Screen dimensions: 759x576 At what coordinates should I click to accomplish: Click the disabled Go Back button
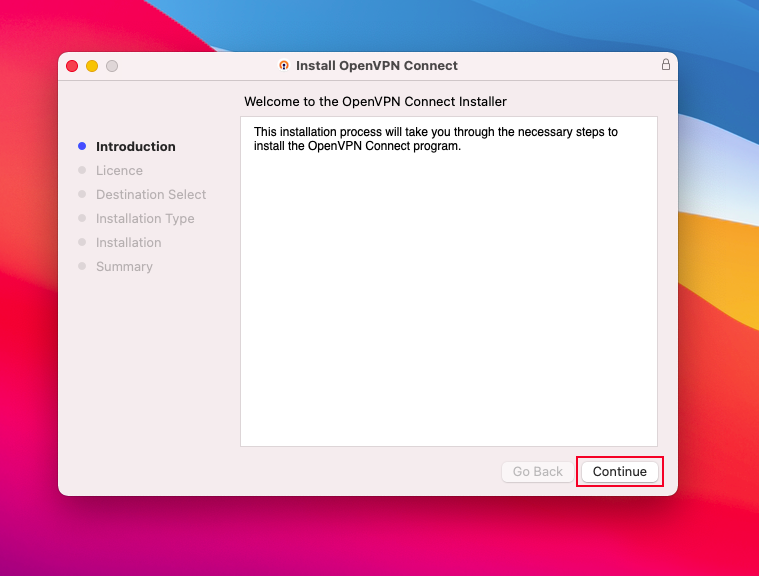pyautogui.click(x=537, y=471)
